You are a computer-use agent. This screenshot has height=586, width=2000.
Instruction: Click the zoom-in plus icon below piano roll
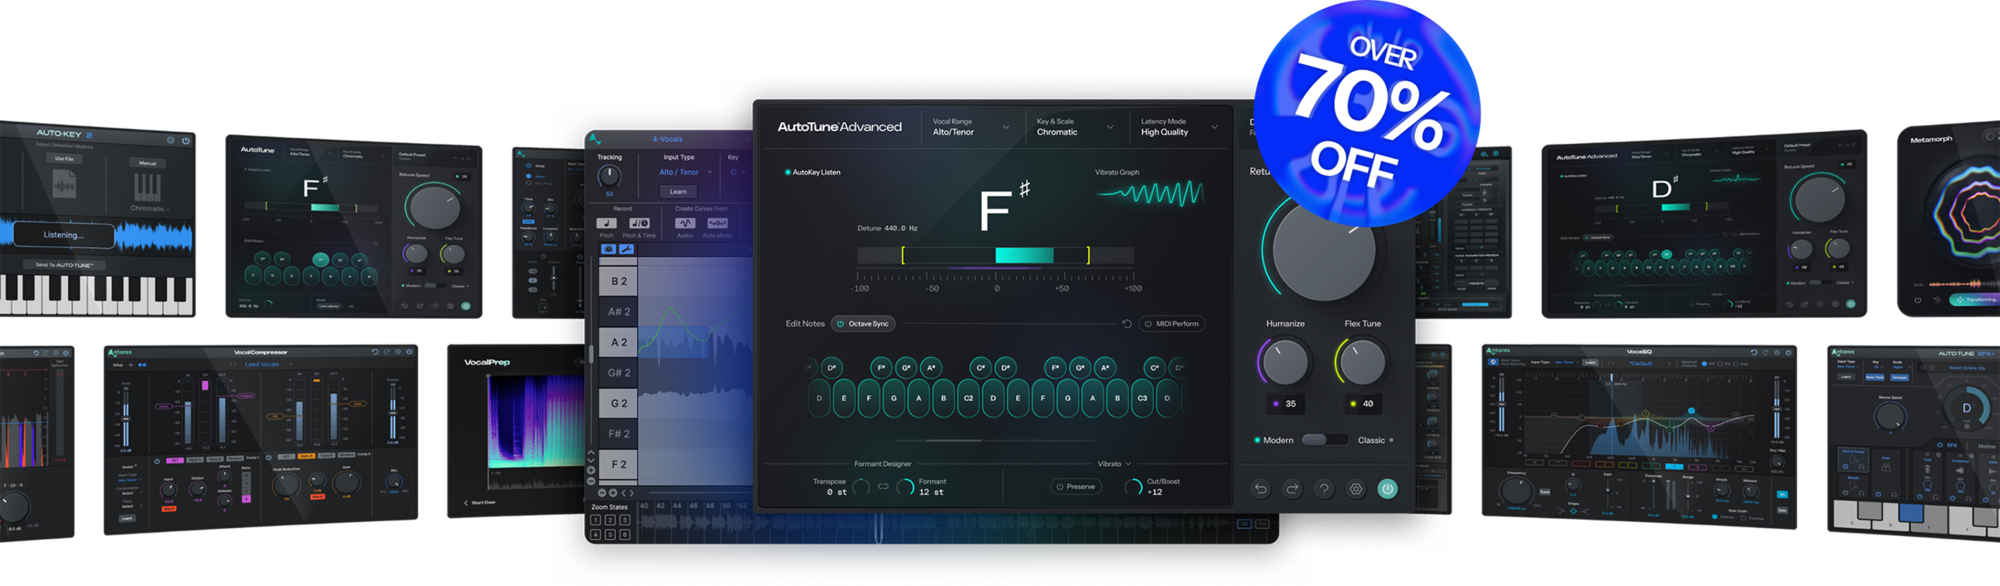point(613,493)
